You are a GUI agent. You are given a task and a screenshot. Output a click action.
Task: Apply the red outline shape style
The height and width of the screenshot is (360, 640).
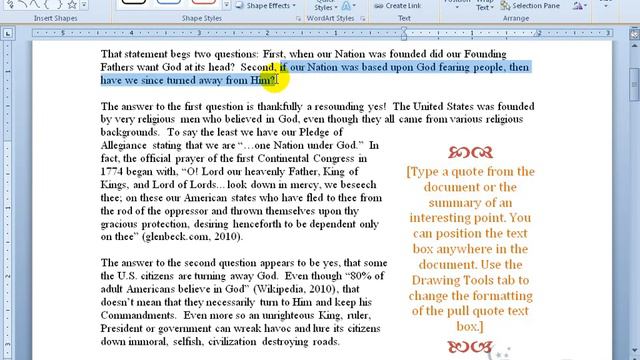[204, 2]
